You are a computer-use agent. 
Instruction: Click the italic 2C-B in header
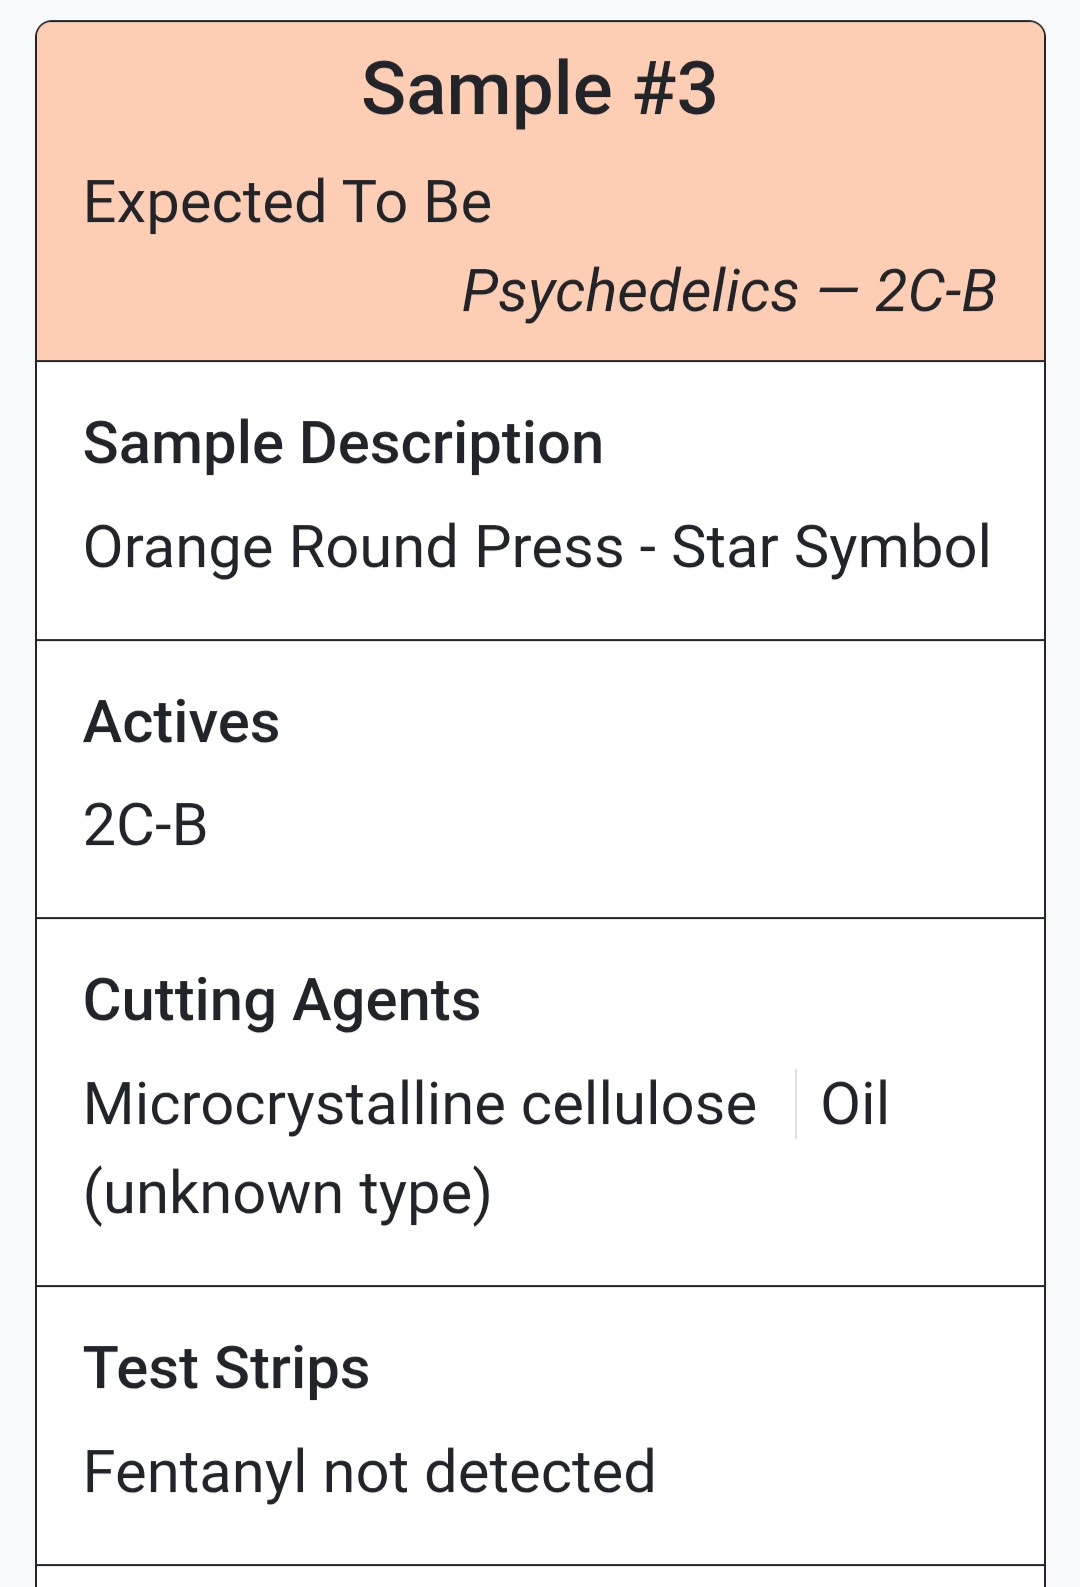[x=936, y=292]
